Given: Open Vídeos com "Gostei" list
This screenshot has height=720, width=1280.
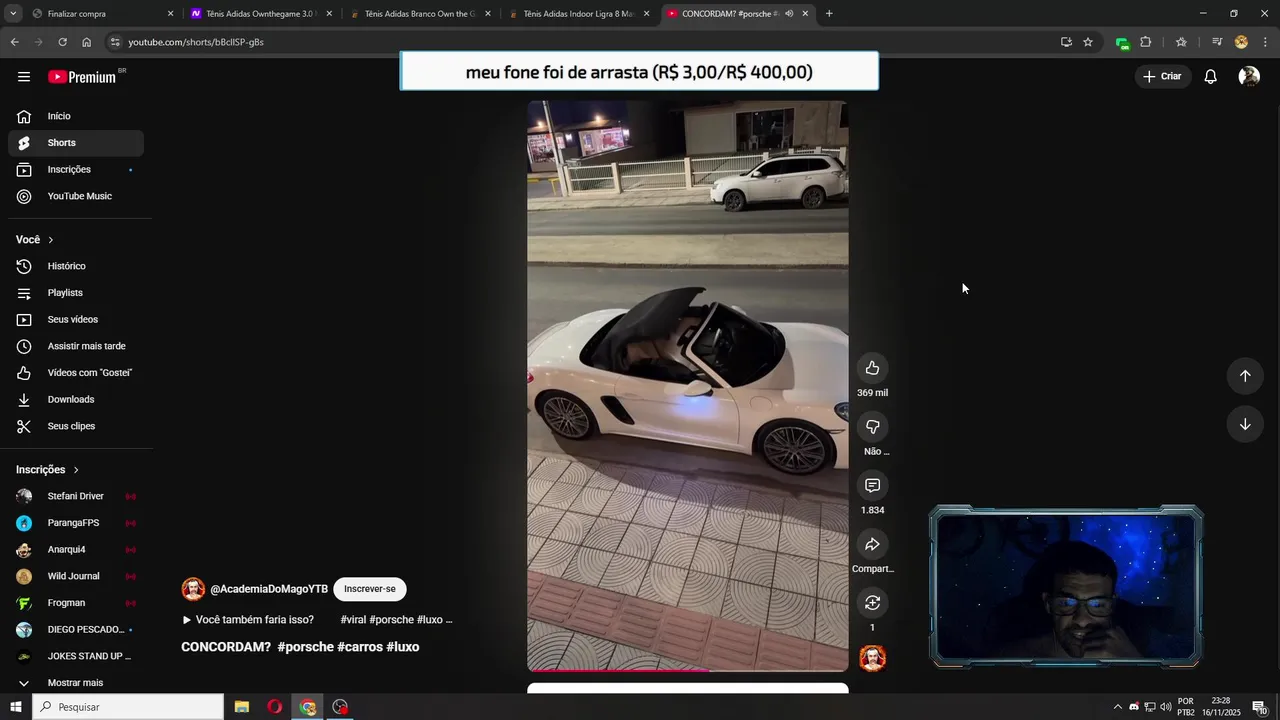Looking at the screenshot, I should pyautogui.click(x=76, y=373).
